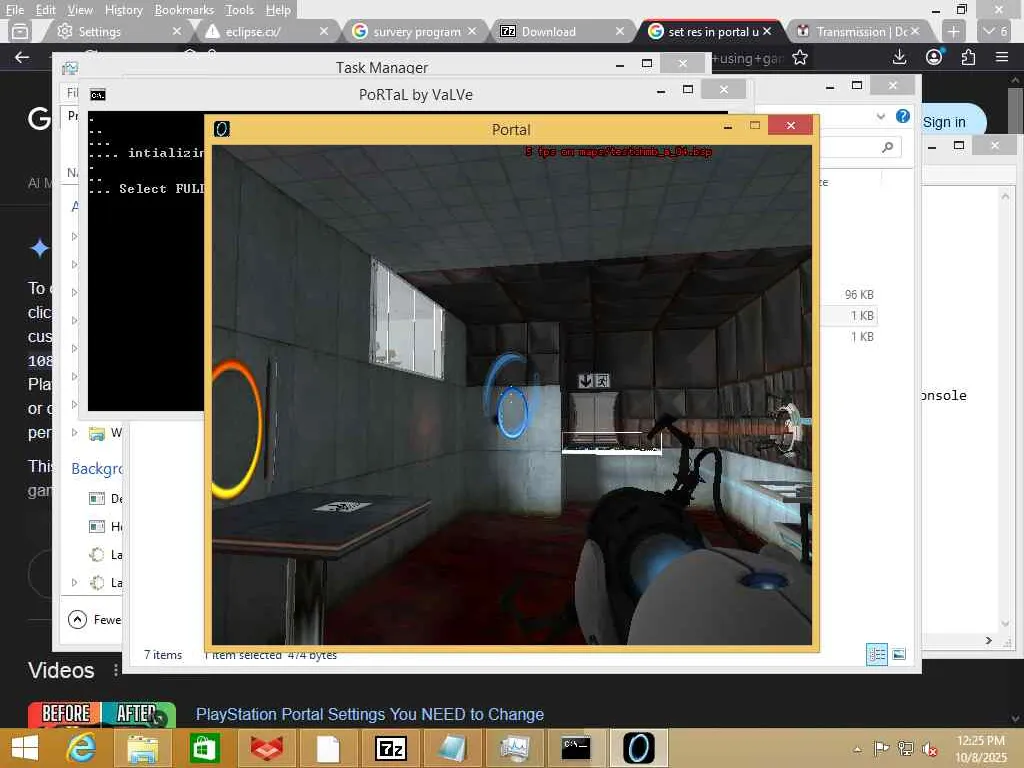Switch to the eclipse.cx/ tab
The height and width of the screenshot is (768, 1024).
click(253, 31)
